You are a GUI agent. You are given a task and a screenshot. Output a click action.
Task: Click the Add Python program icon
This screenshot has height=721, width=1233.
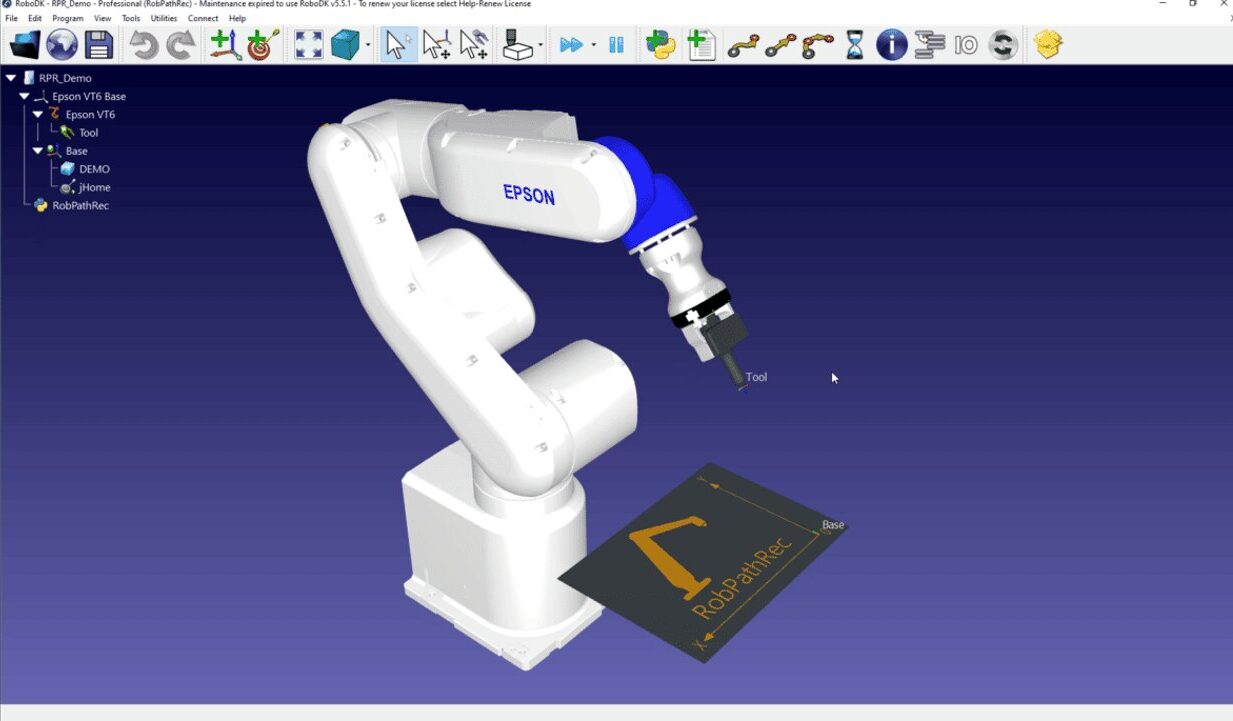[660, 45]
